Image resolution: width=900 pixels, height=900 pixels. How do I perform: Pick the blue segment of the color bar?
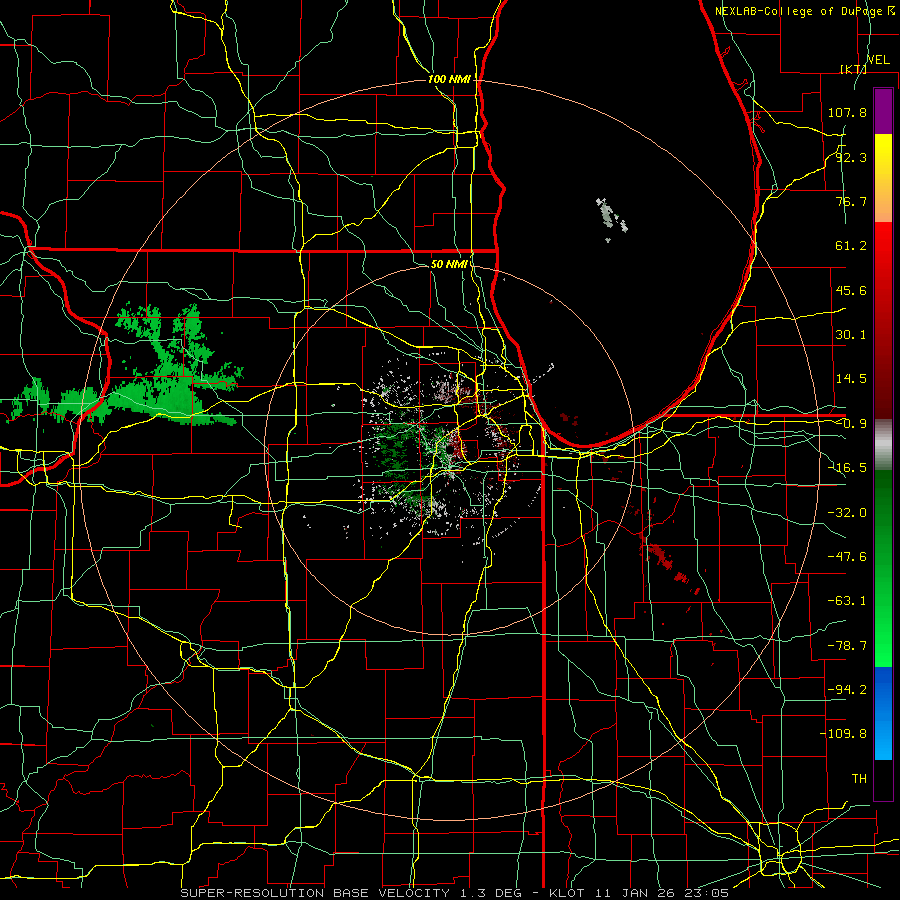point(883,713)
